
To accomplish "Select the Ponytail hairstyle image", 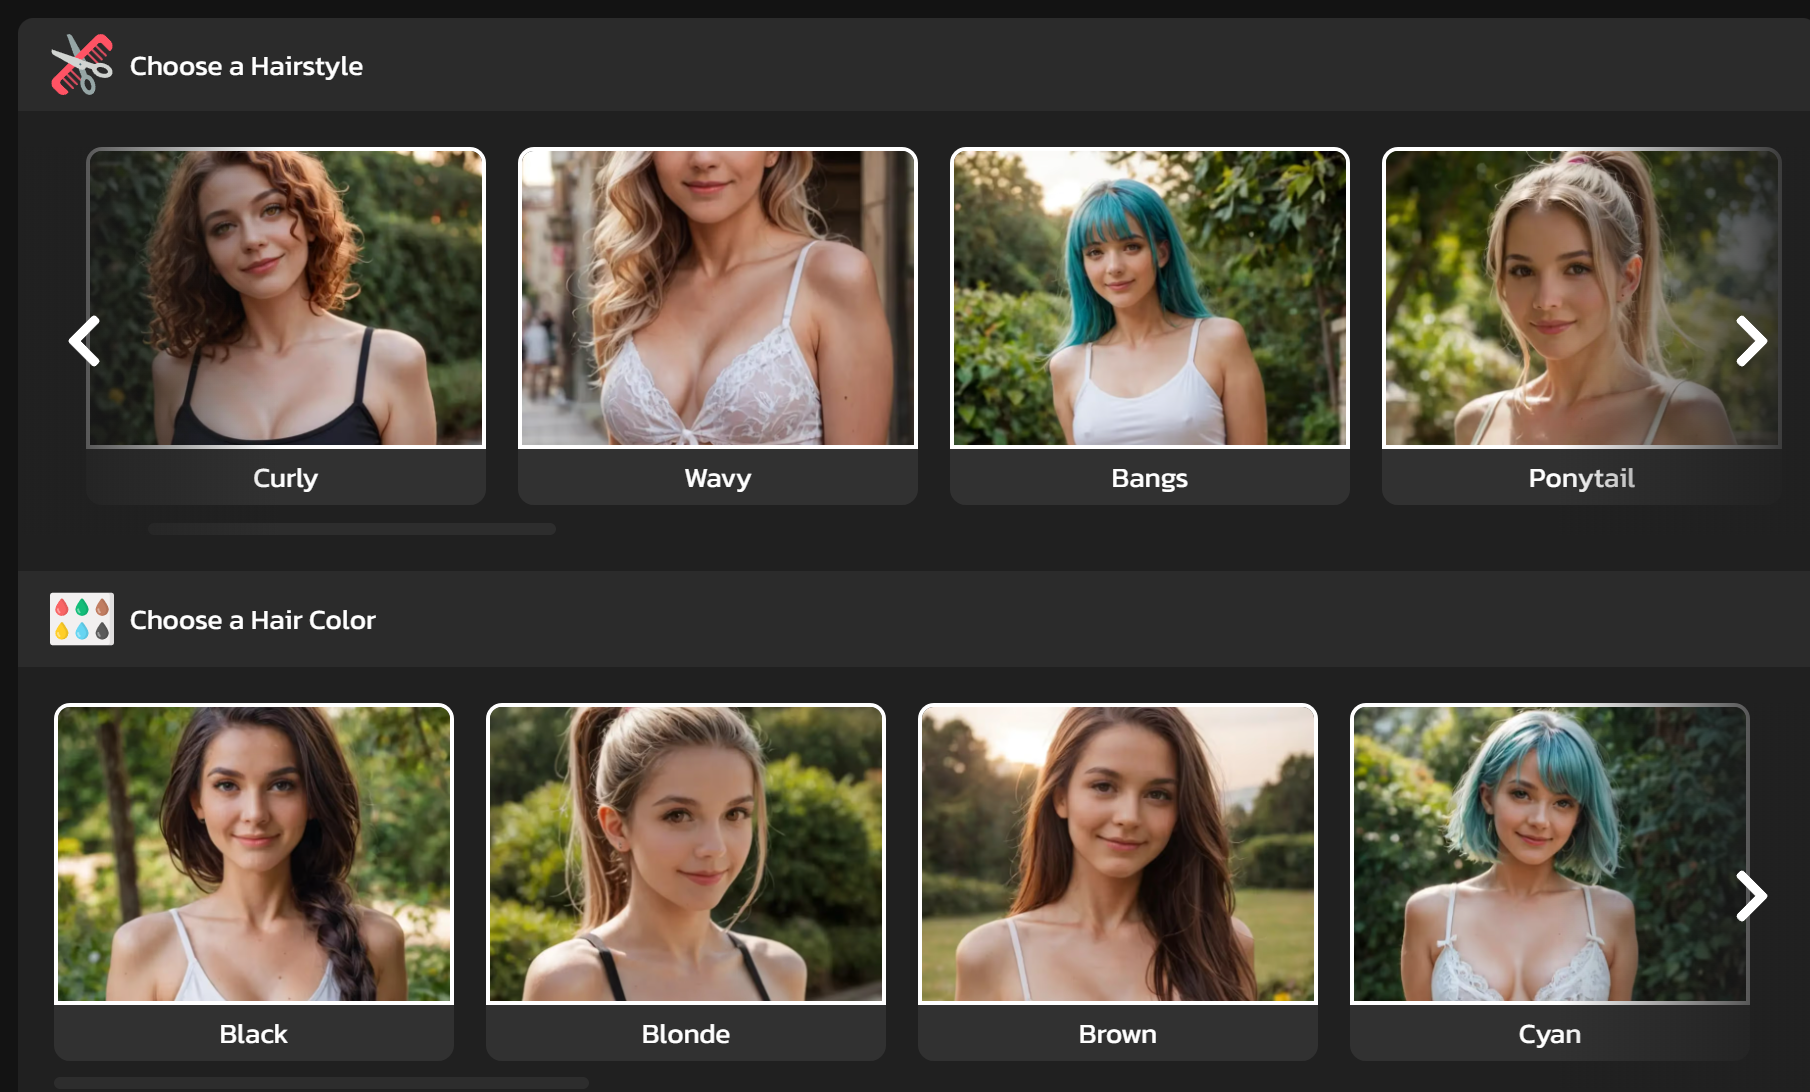I will coord(1582,298).
